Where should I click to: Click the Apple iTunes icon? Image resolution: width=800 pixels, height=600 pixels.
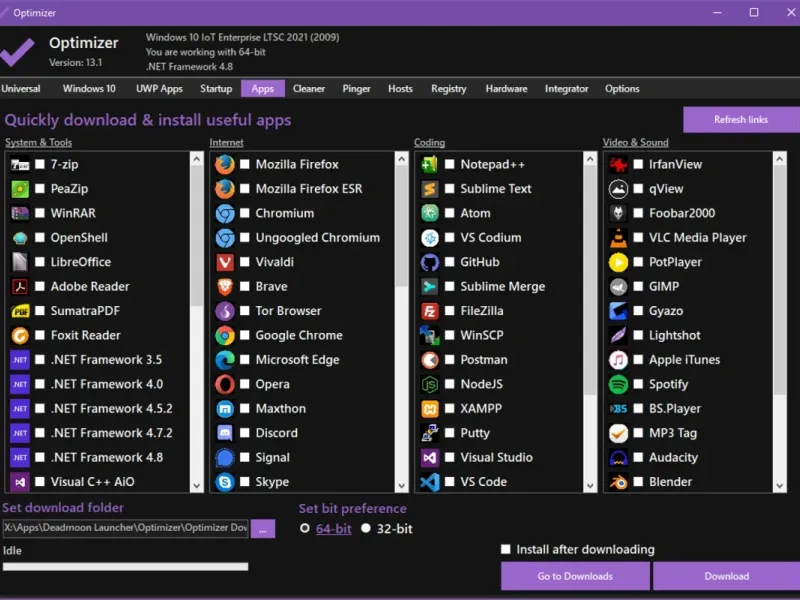click(x=618, y=360)
